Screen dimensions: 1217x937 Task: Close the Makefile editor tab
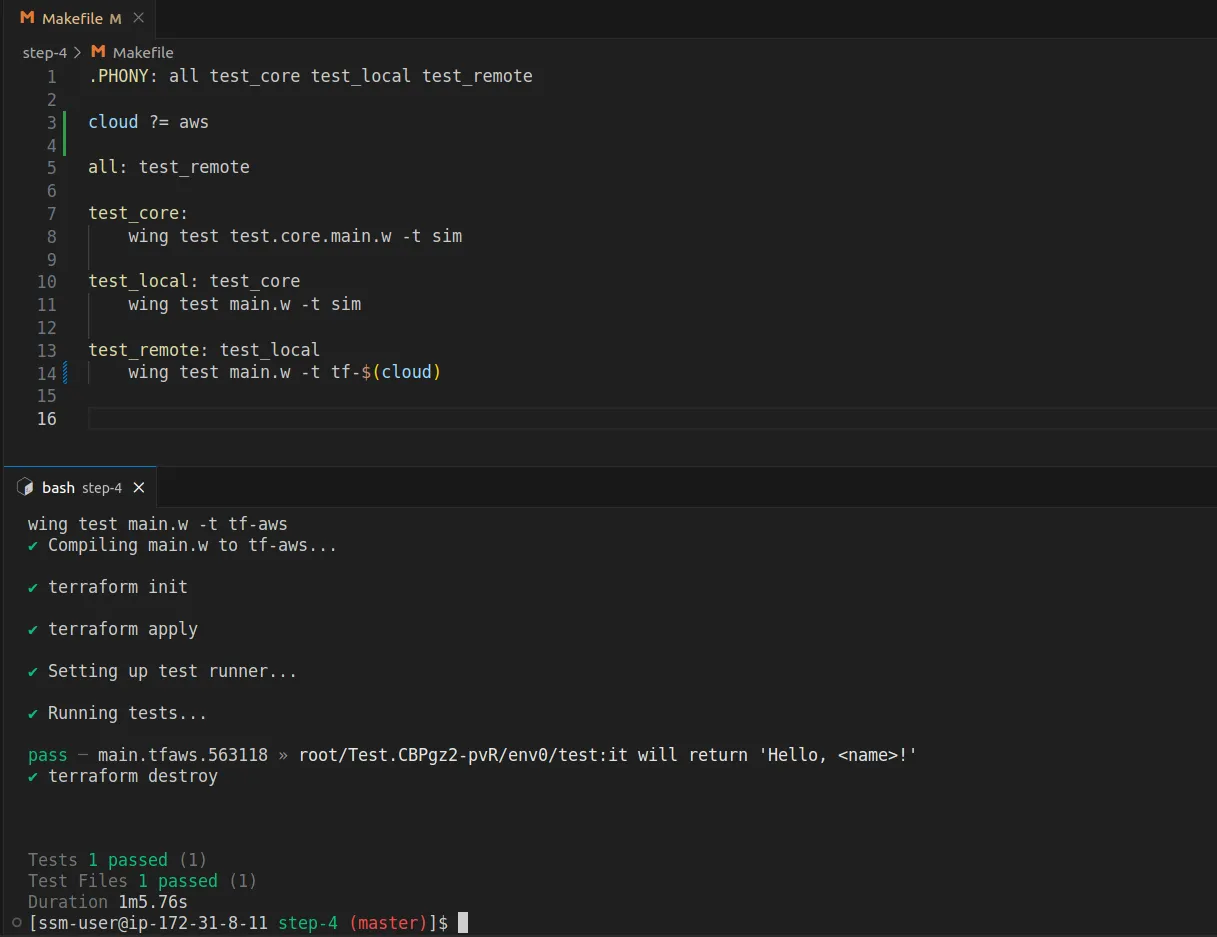pyautogui.click(x=138, y=18)
